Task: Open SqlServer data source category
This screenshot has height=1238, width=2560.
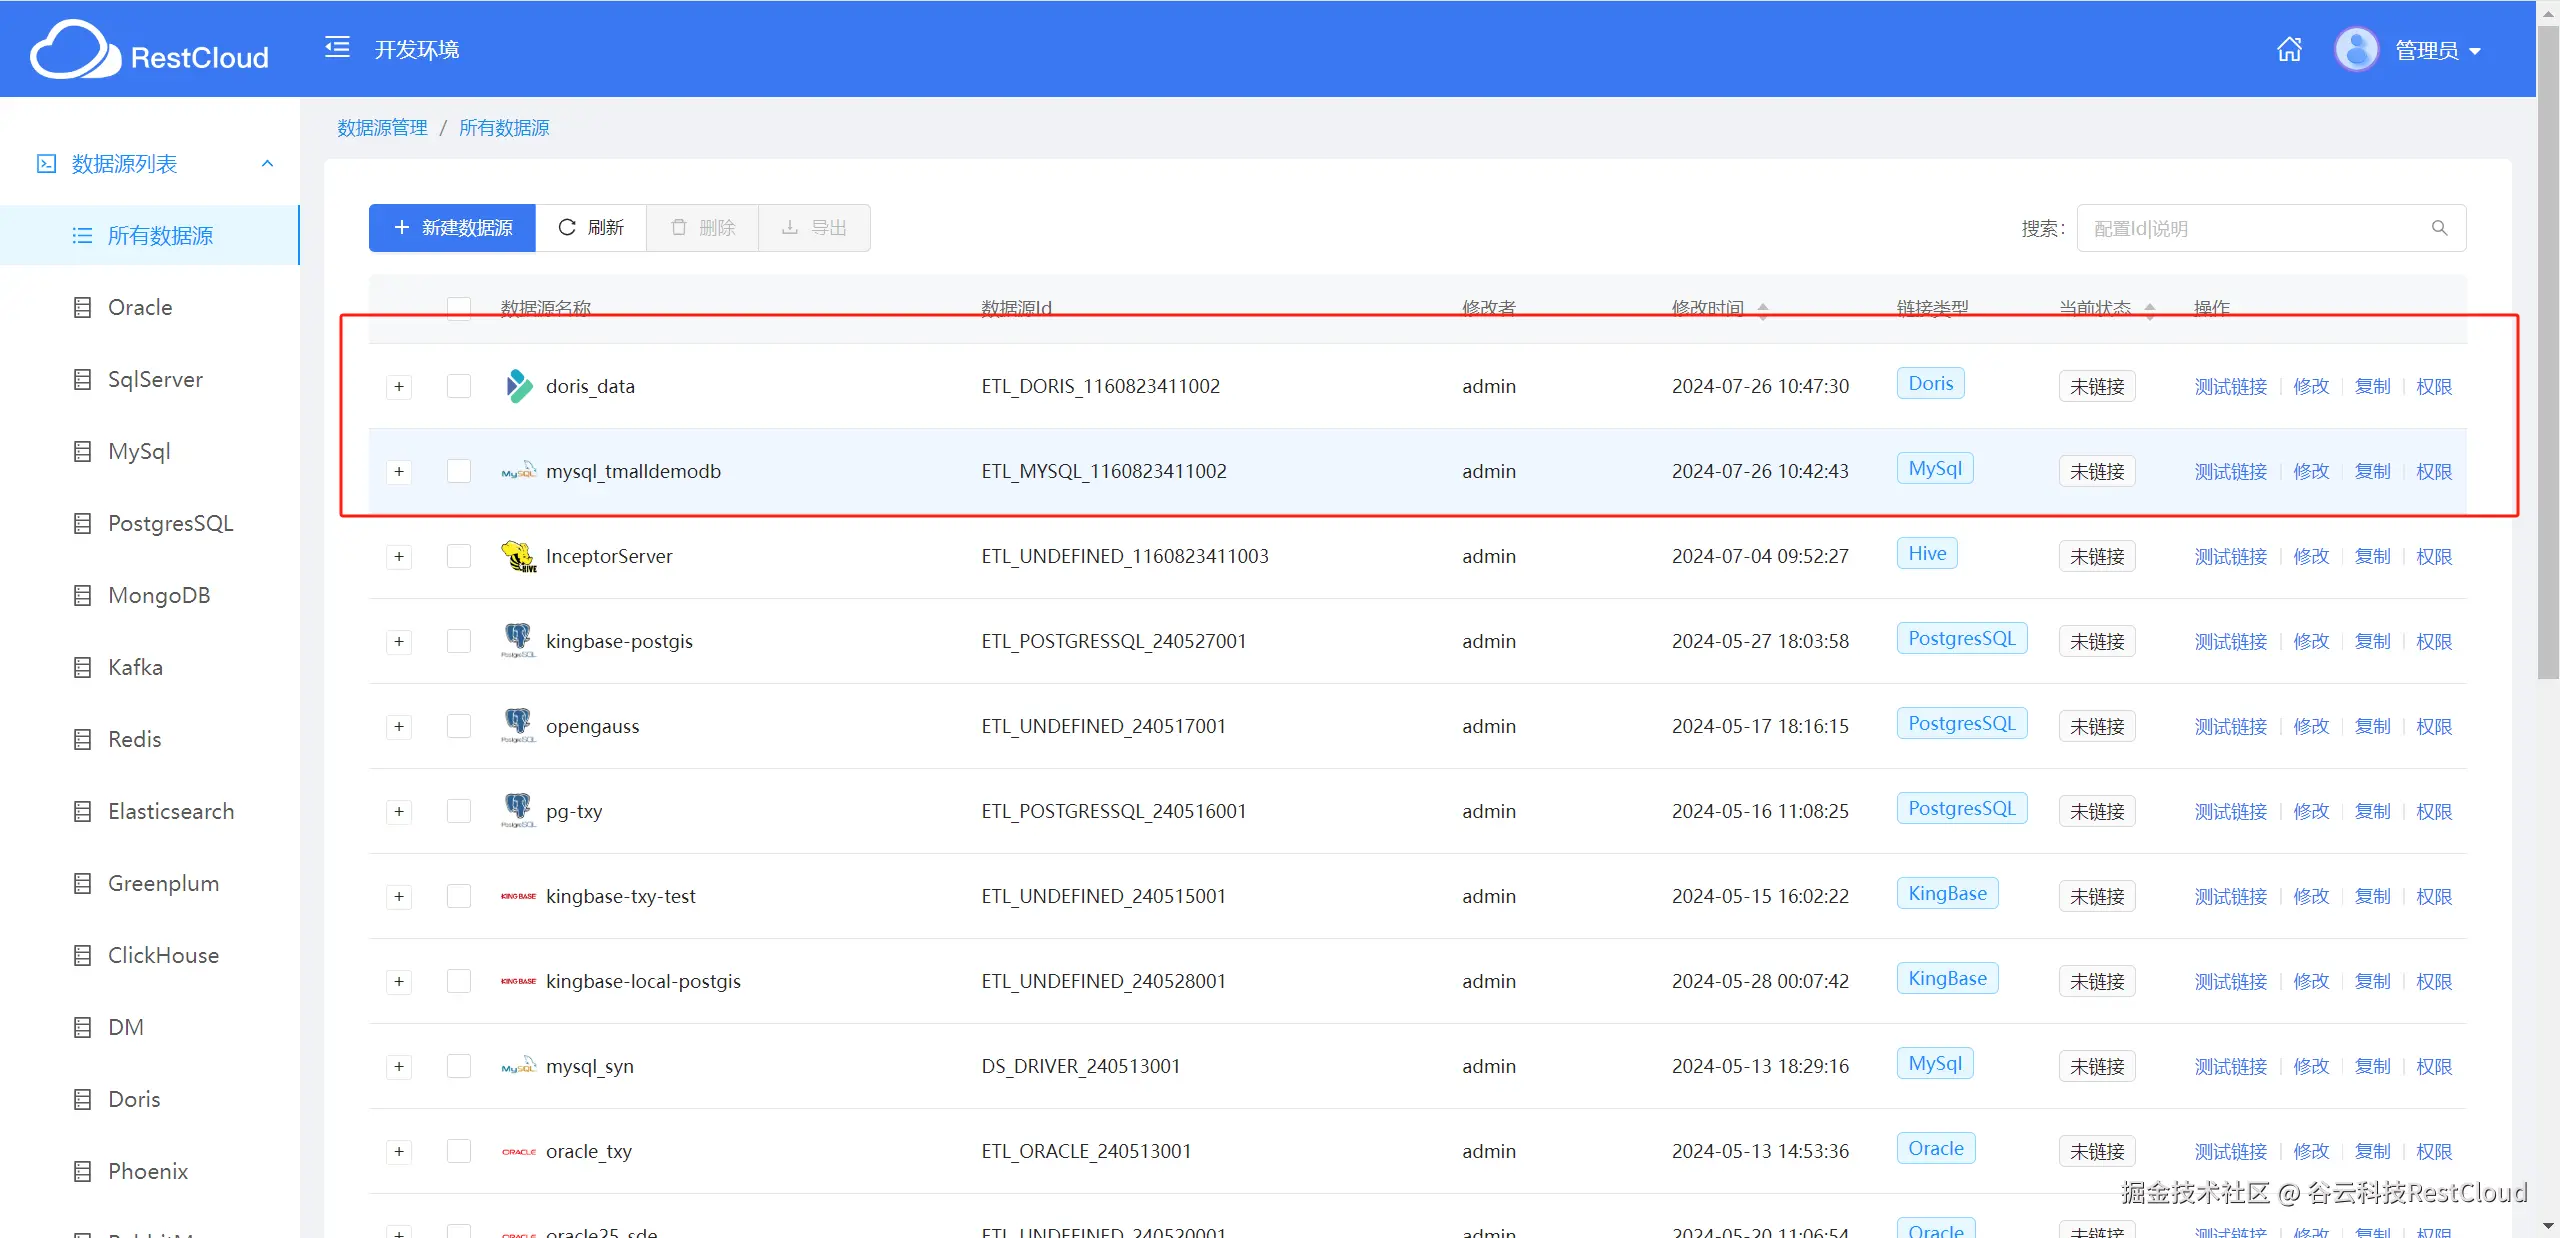Action: click(x=155, y=379)
